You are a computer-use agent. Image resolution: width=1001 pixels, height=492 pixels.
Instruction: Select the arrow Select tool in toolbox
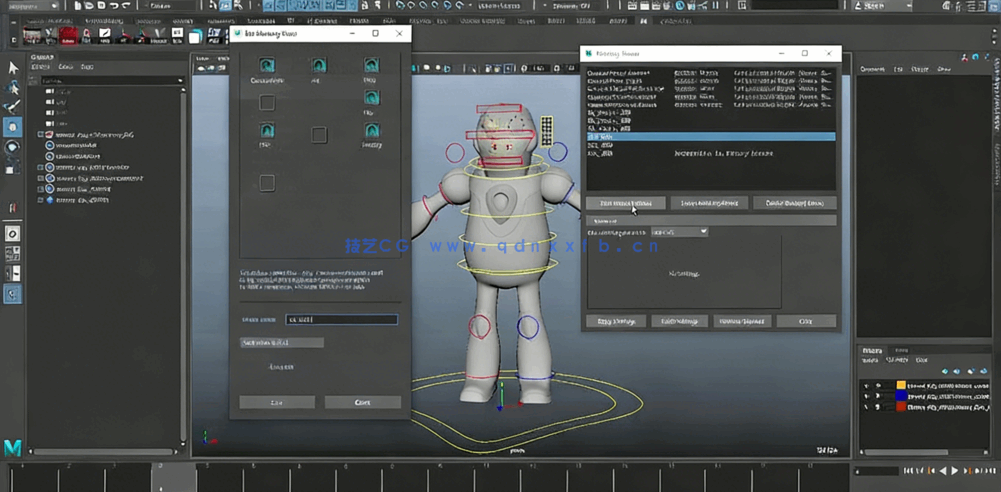pos(13,67)
